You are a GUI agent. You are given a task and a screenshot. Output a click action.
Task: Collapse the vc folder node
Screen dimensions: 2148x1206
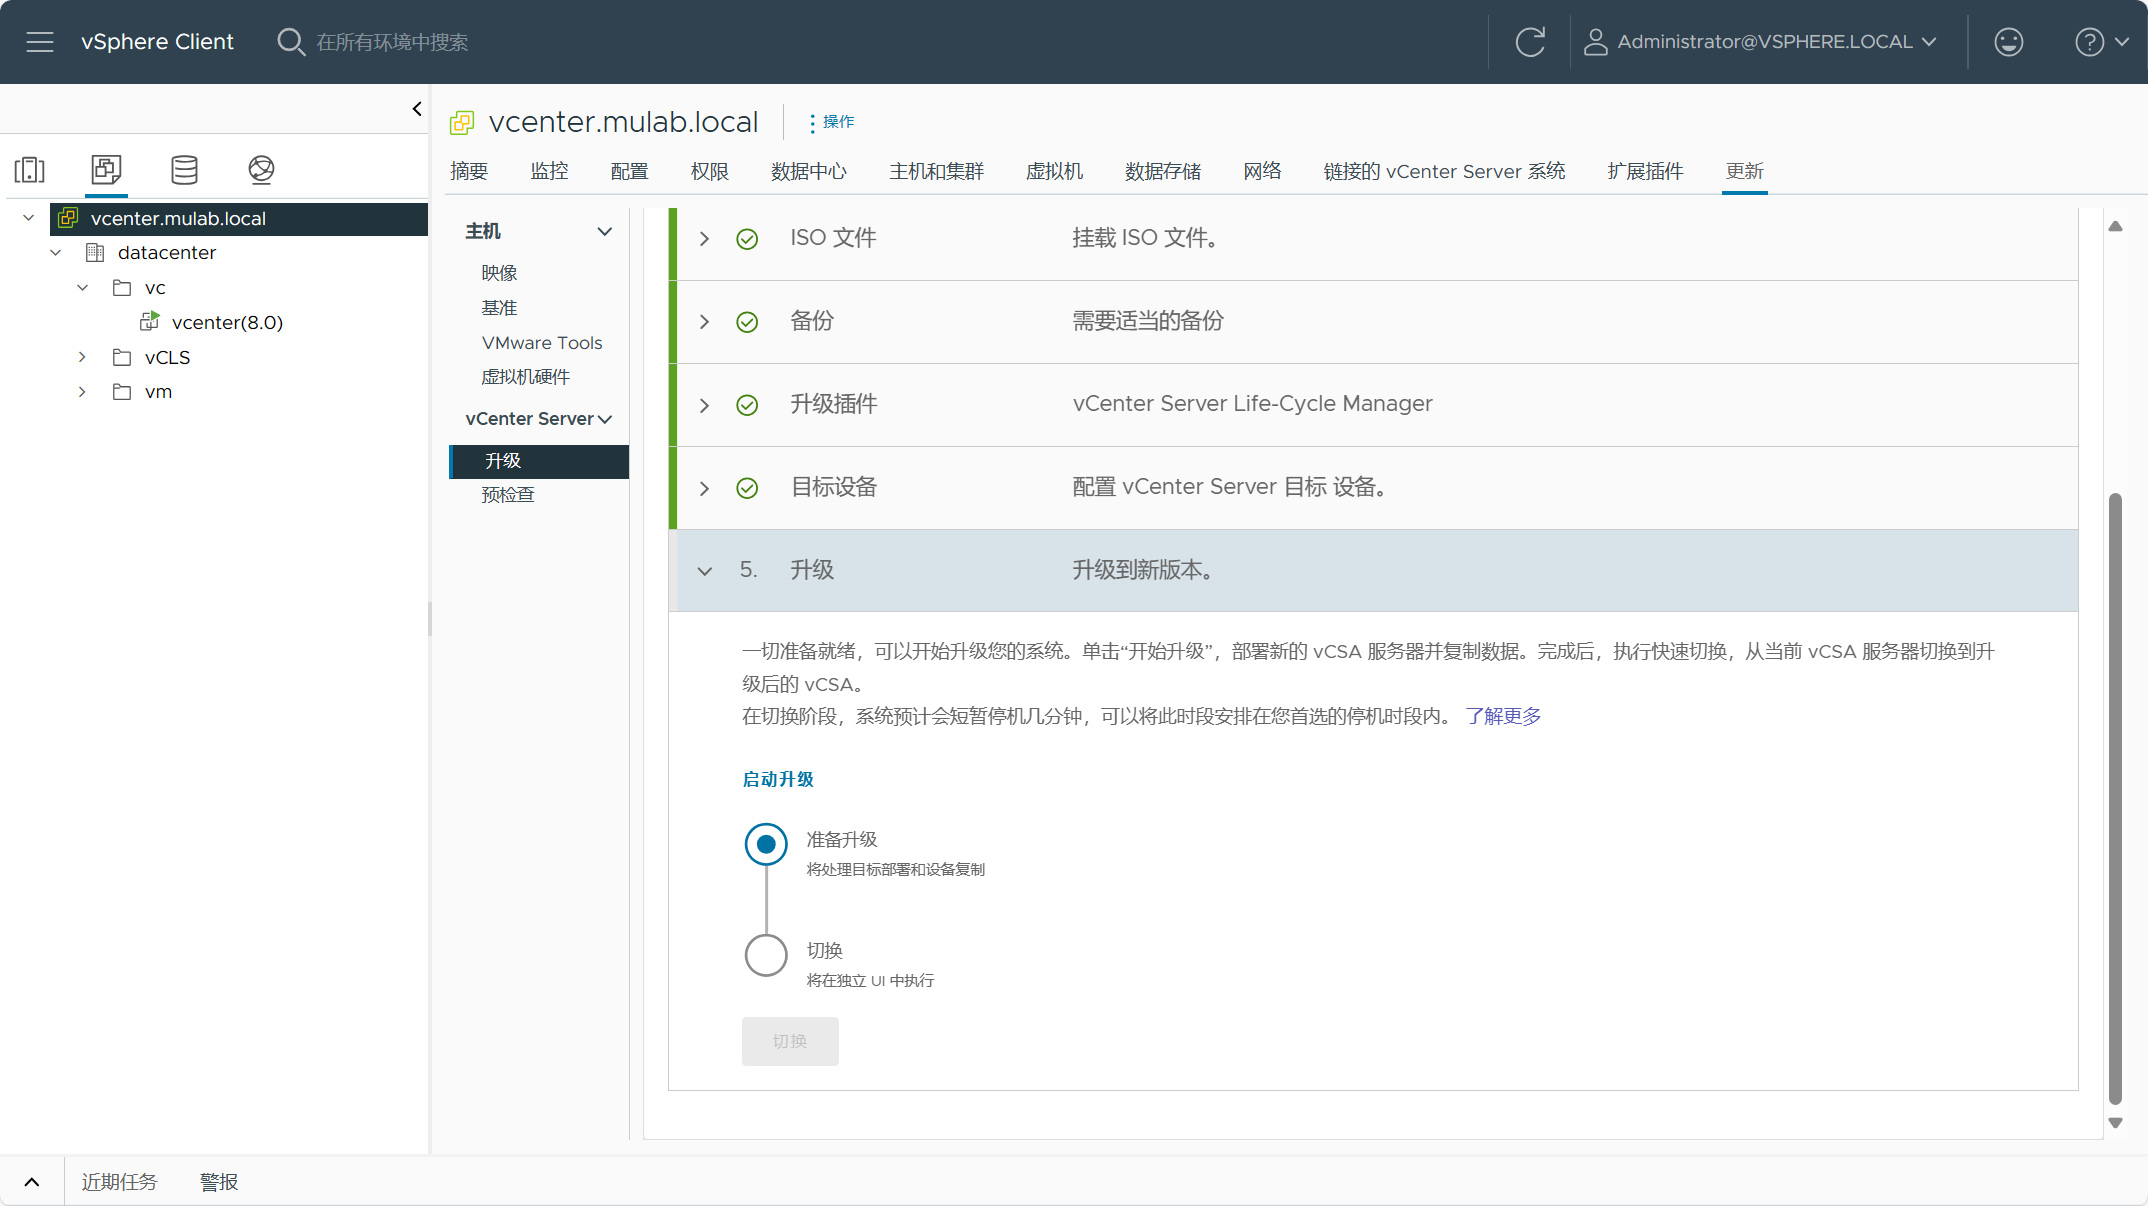point(83,288)
